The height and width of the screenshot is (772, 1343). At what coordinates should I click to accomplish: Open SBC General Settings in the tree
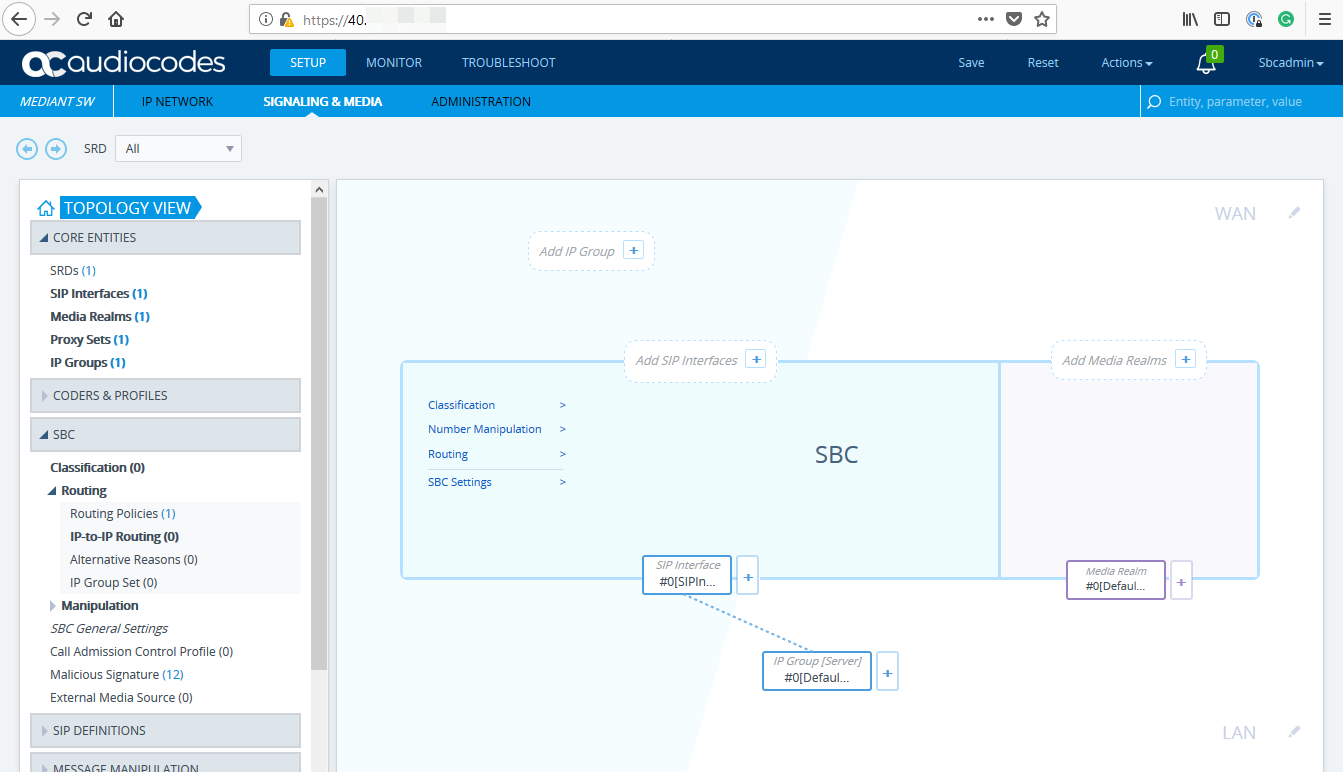(109, 629)
